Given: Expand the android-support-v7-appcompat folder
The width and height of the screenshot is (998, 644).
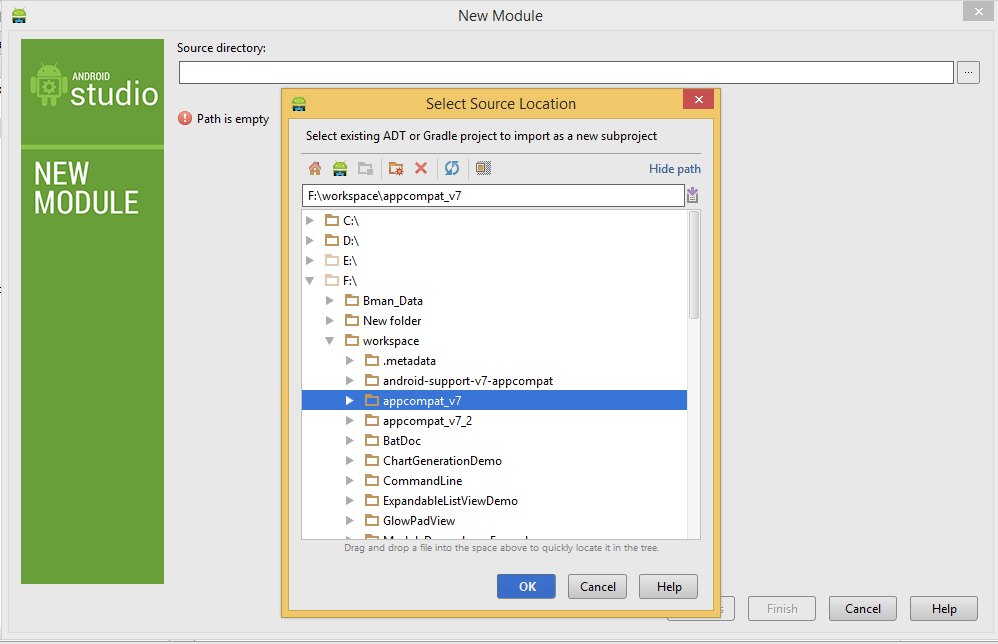Looking at the screenshot, I should [x=350, y=381].
